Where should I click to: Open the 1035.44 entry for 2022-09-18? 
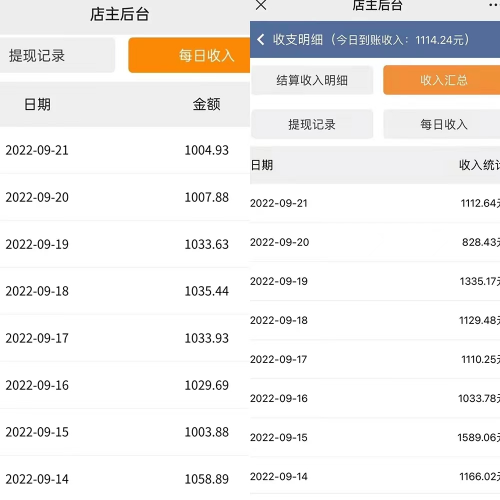125,291
